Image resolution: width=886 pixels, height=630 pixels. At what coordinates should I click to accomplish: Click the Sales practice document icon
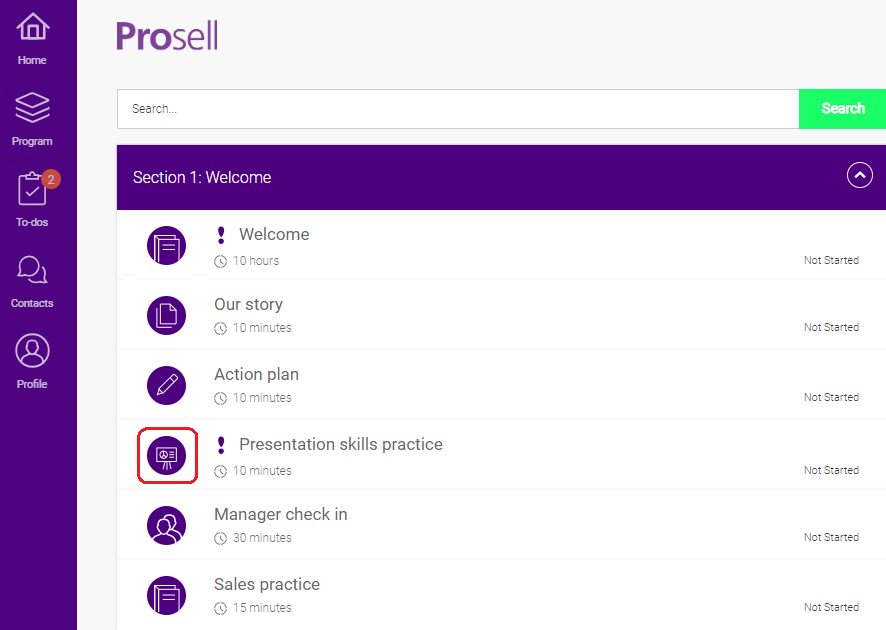pos(167,595)
